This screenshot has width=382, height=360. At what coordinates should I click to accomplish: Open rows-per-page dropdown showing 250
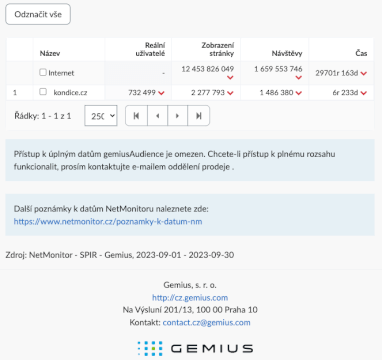101,116
